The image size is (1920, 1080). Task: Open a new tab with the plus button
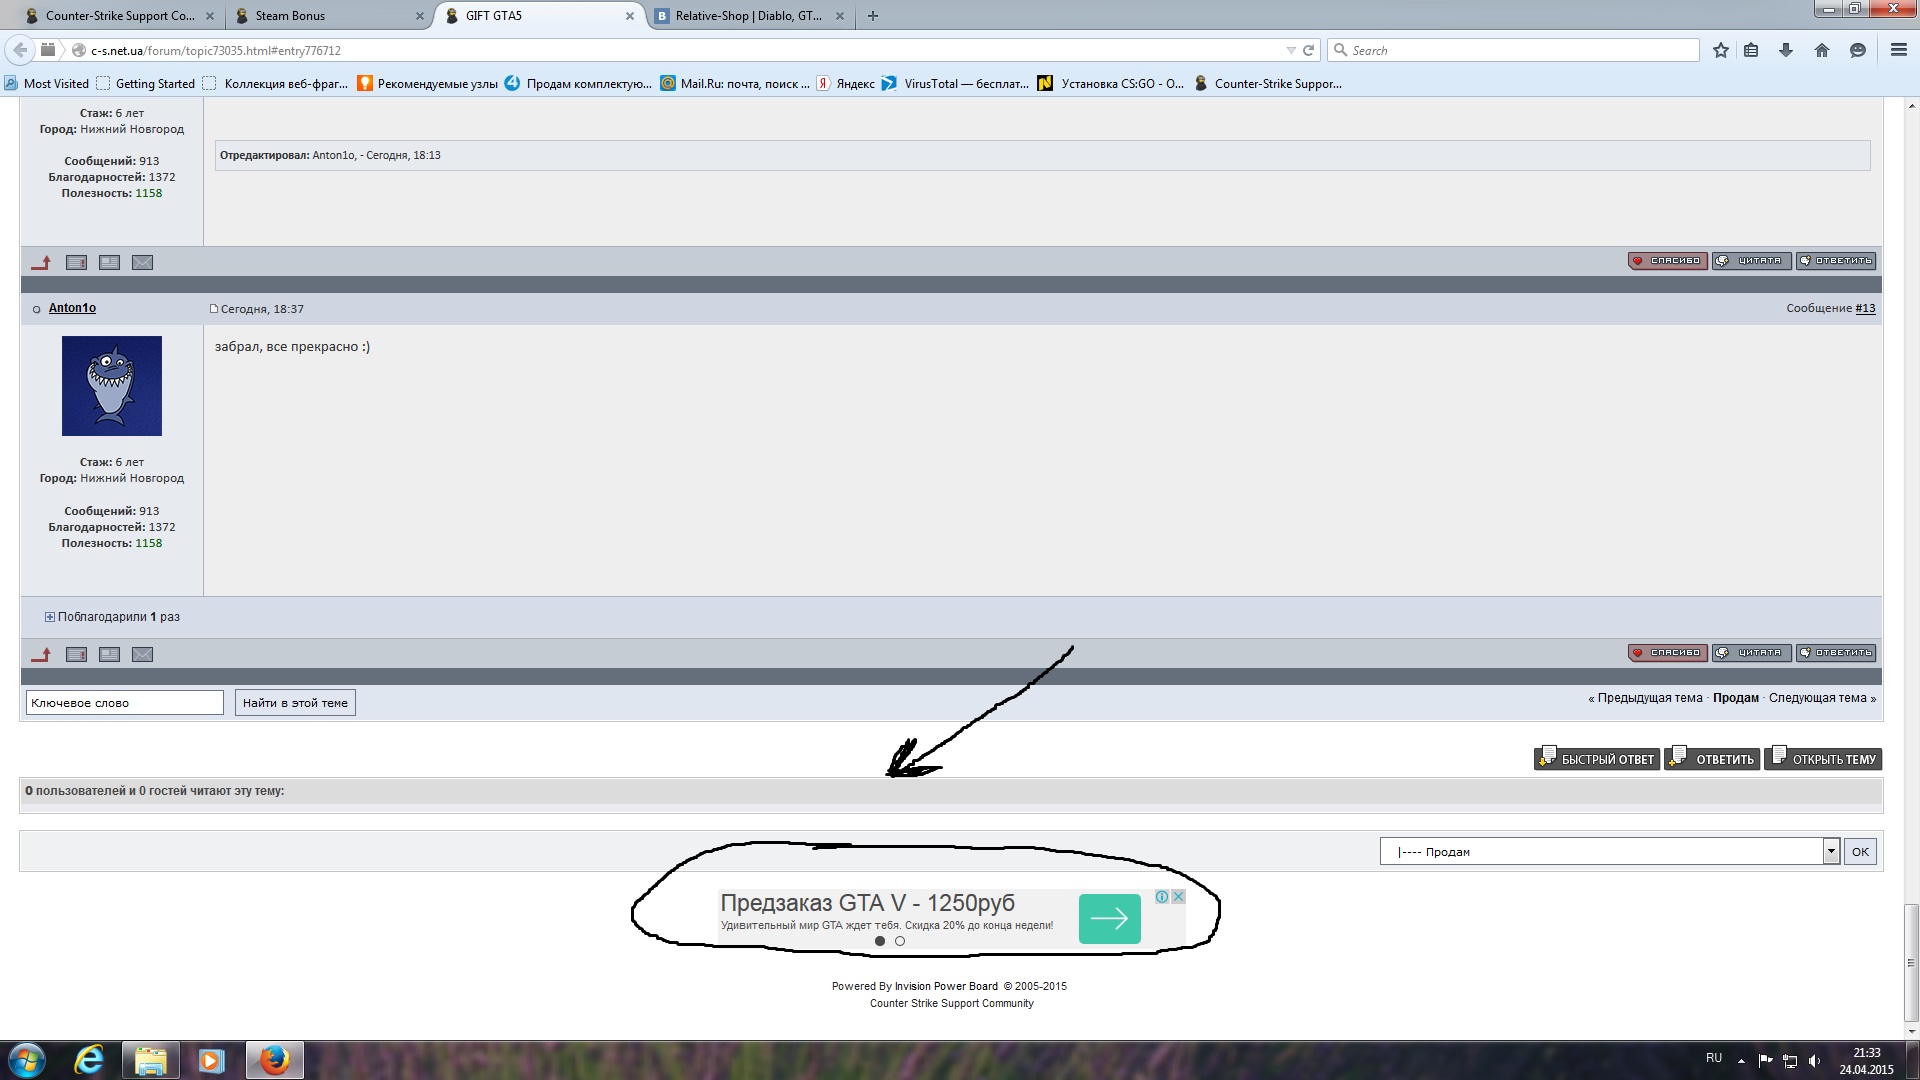873,16
